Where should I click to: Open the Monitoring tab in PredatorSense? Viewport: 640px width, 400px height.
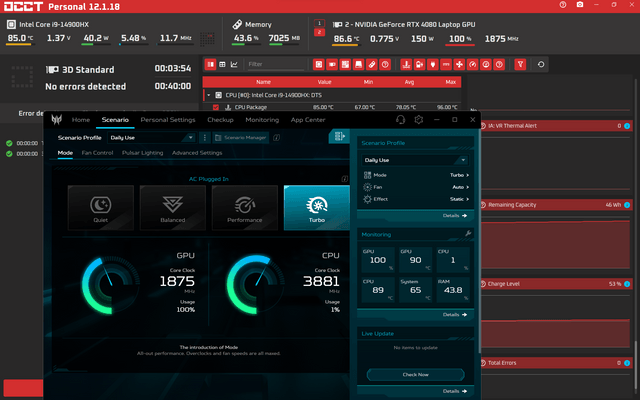point(262,120)
